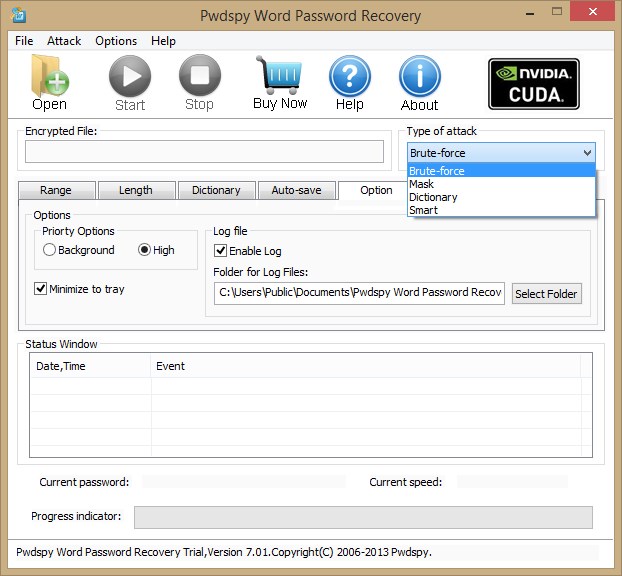This screenshot has width=622, height=576.
Task: Click the Current speed value field
Action: click(x=512, y=482)
